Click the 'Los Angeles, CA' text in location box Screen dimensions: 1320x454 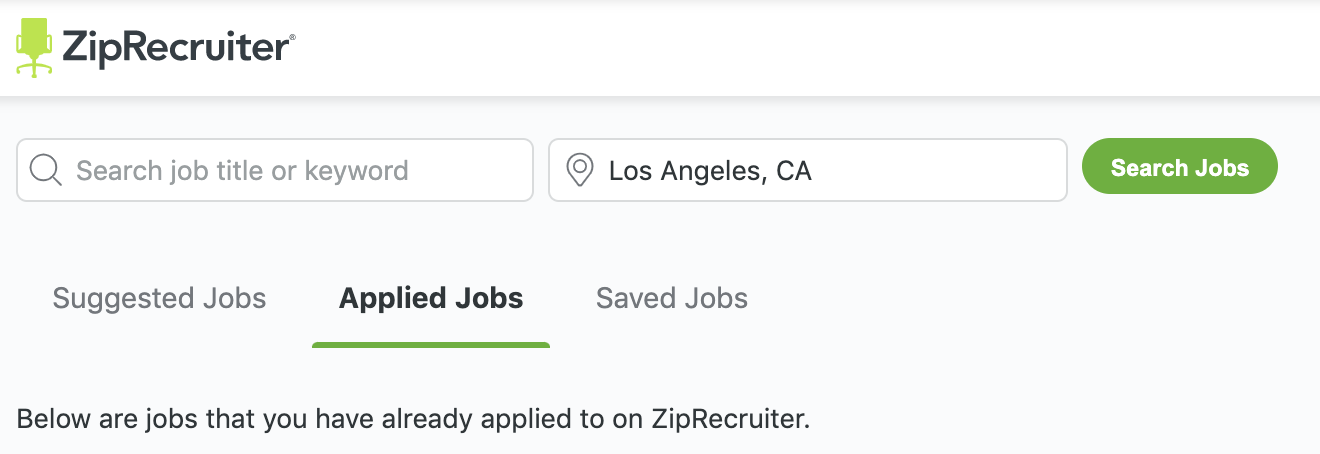click(710, 171)
